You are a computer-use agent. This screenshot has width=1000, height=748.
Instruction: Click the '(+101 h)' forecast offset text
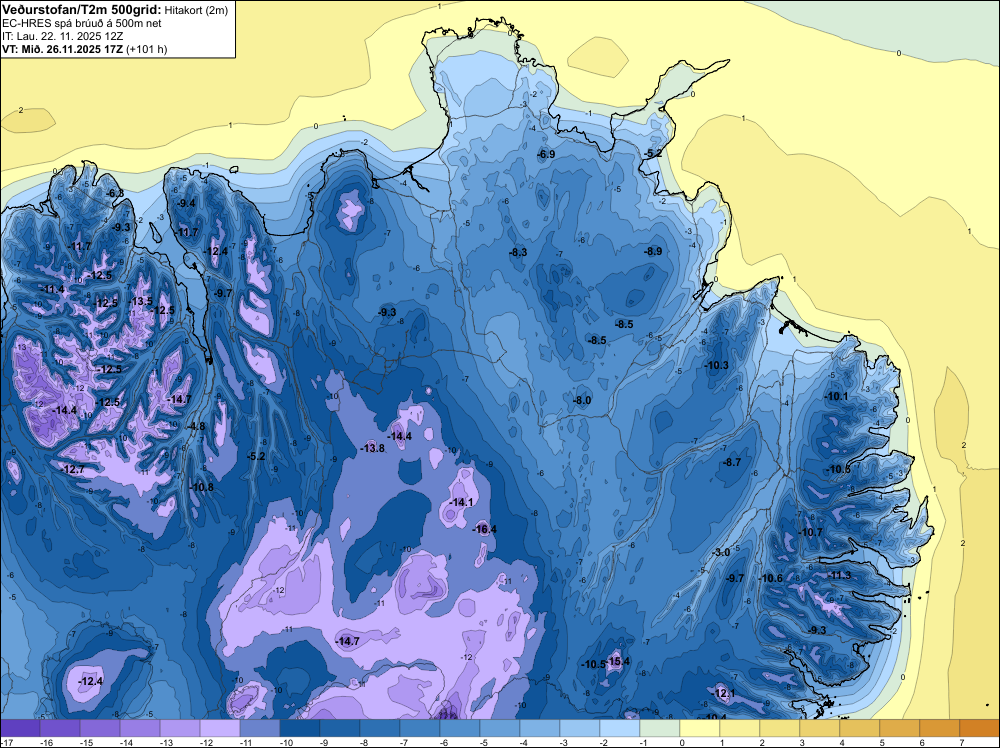point(147,49)
